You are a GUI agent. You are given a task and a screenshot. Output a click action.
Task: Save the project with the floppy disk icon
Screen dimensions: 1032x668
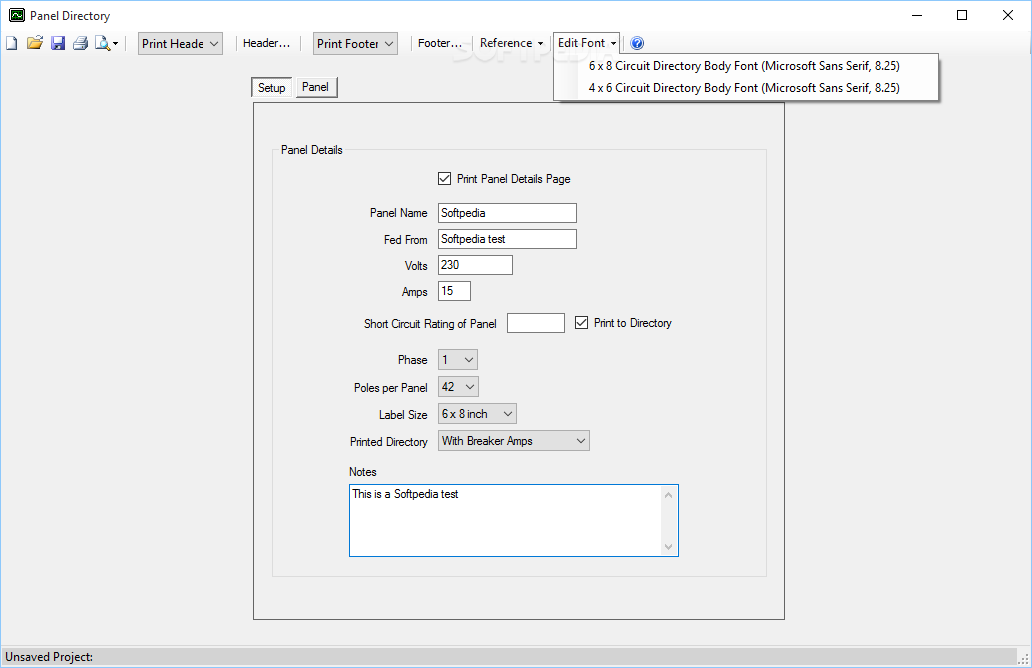pyautogui.click(x=58, y=43)
